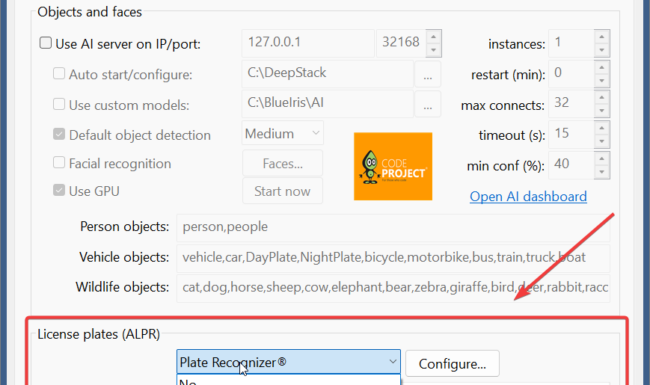Toggle Default object detection checkbox
The image size is (650, 385).
tap(59, 134)
